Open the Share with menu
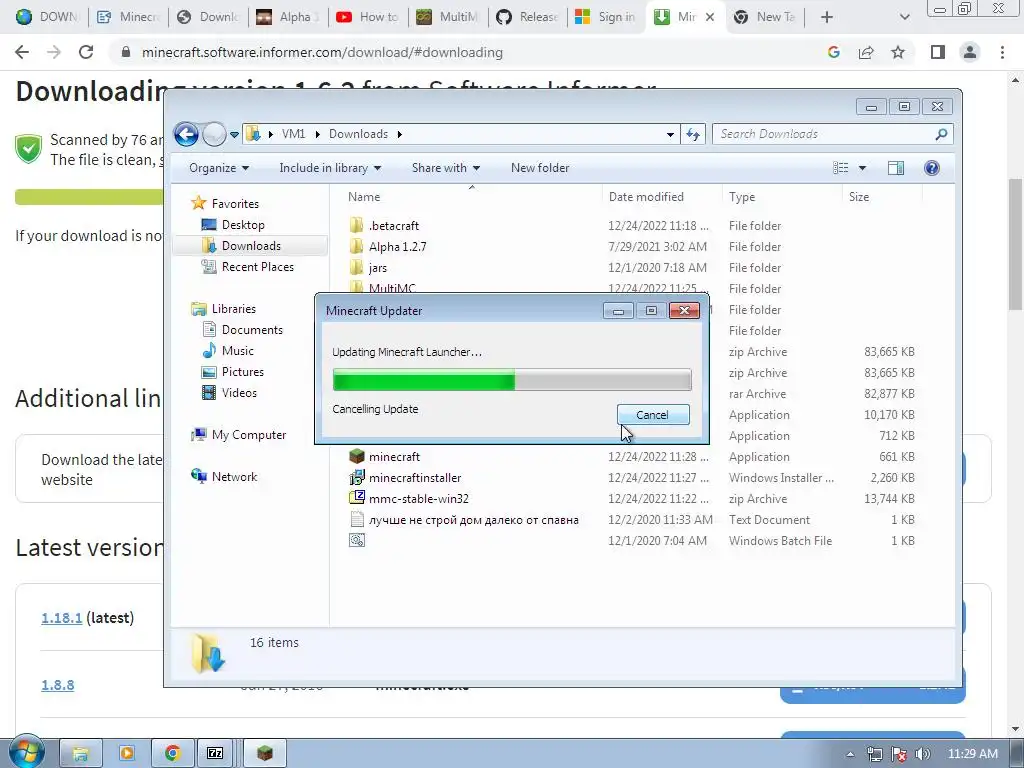The width and height of the screenshot is (1024, 768). 446,168
